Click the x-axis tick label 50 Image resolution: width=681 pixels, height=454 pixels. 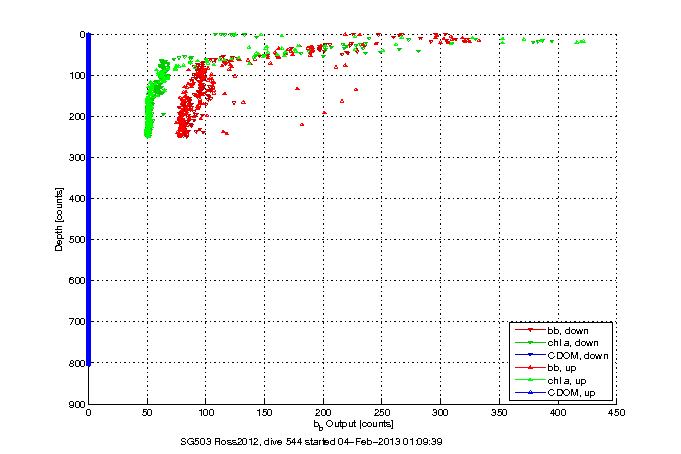tap(147, 413)
